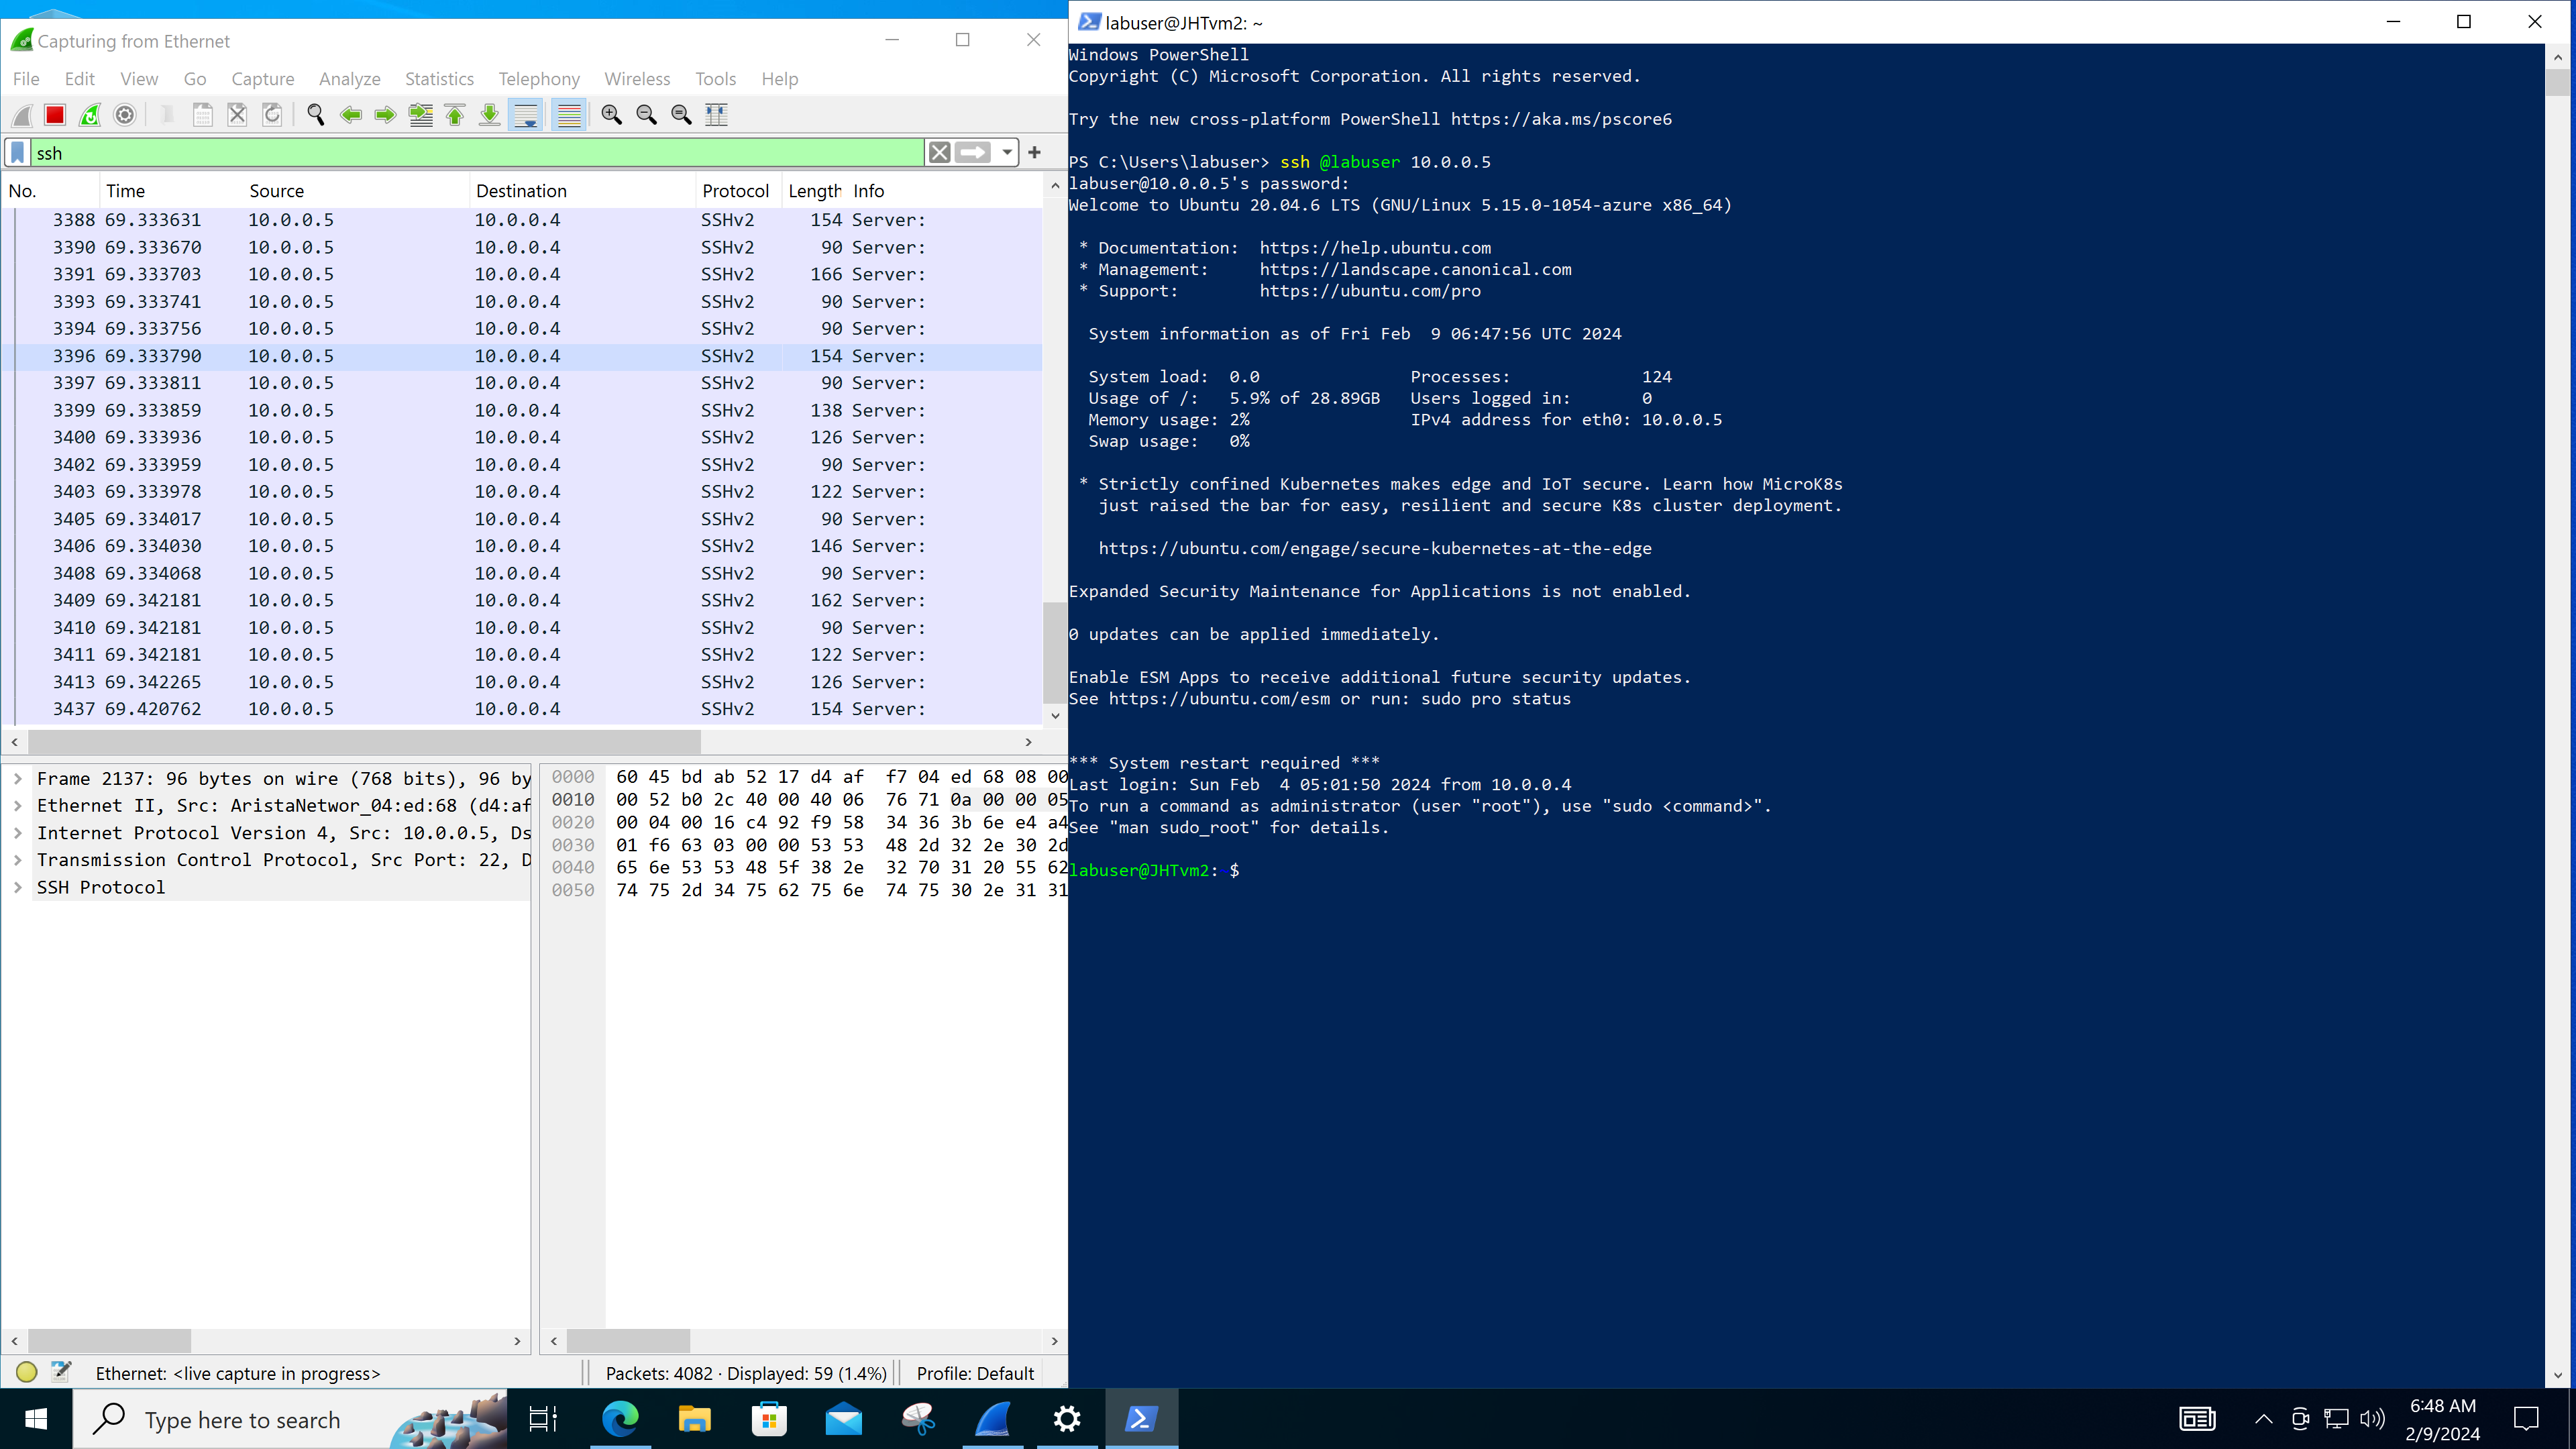2576x1449 pixels.
Task: Sort packets by Destination column
Action: (x=583, y=191)
